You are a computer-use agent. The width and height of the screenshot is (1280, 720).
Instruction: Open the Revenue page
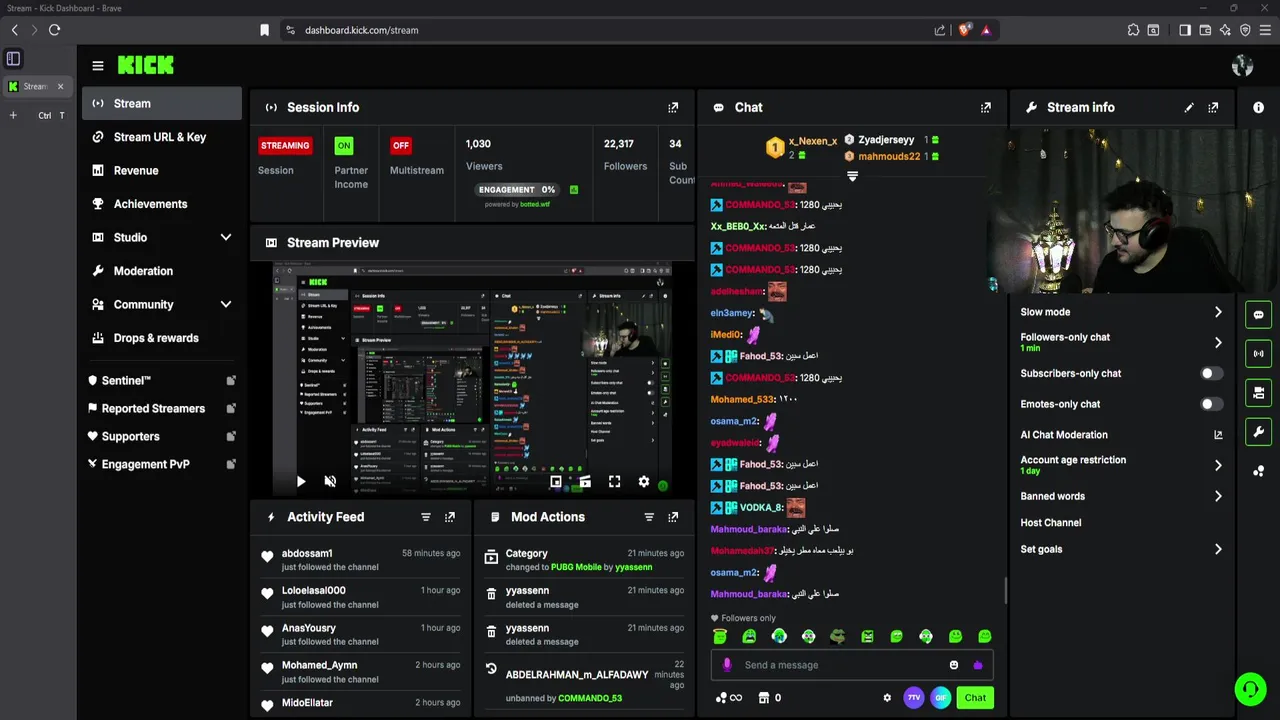(162, 170)
